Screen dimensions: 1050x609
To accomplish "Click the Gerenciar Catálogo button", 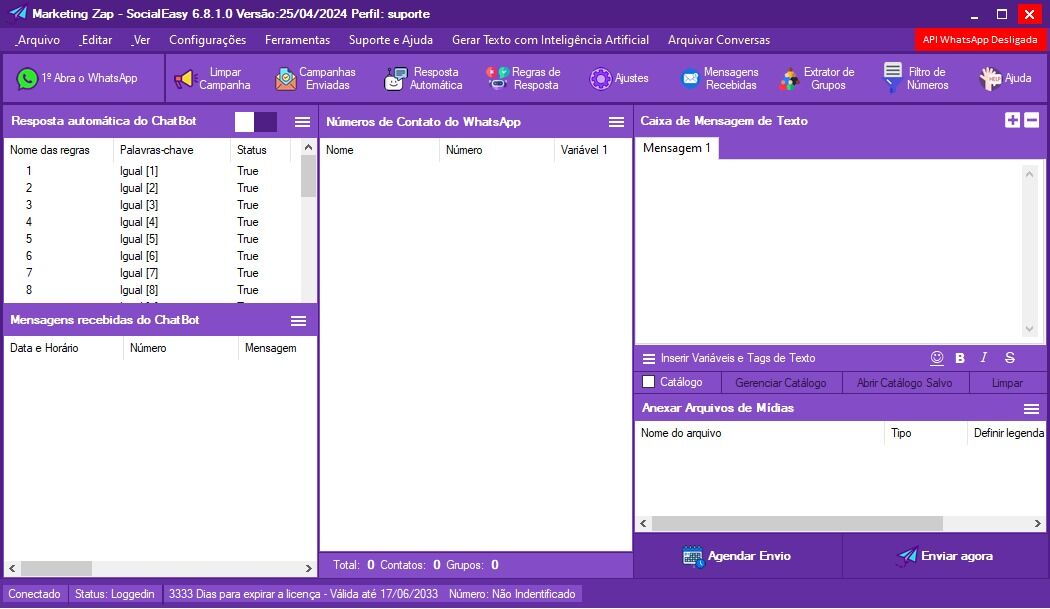I will click(781, 383).
